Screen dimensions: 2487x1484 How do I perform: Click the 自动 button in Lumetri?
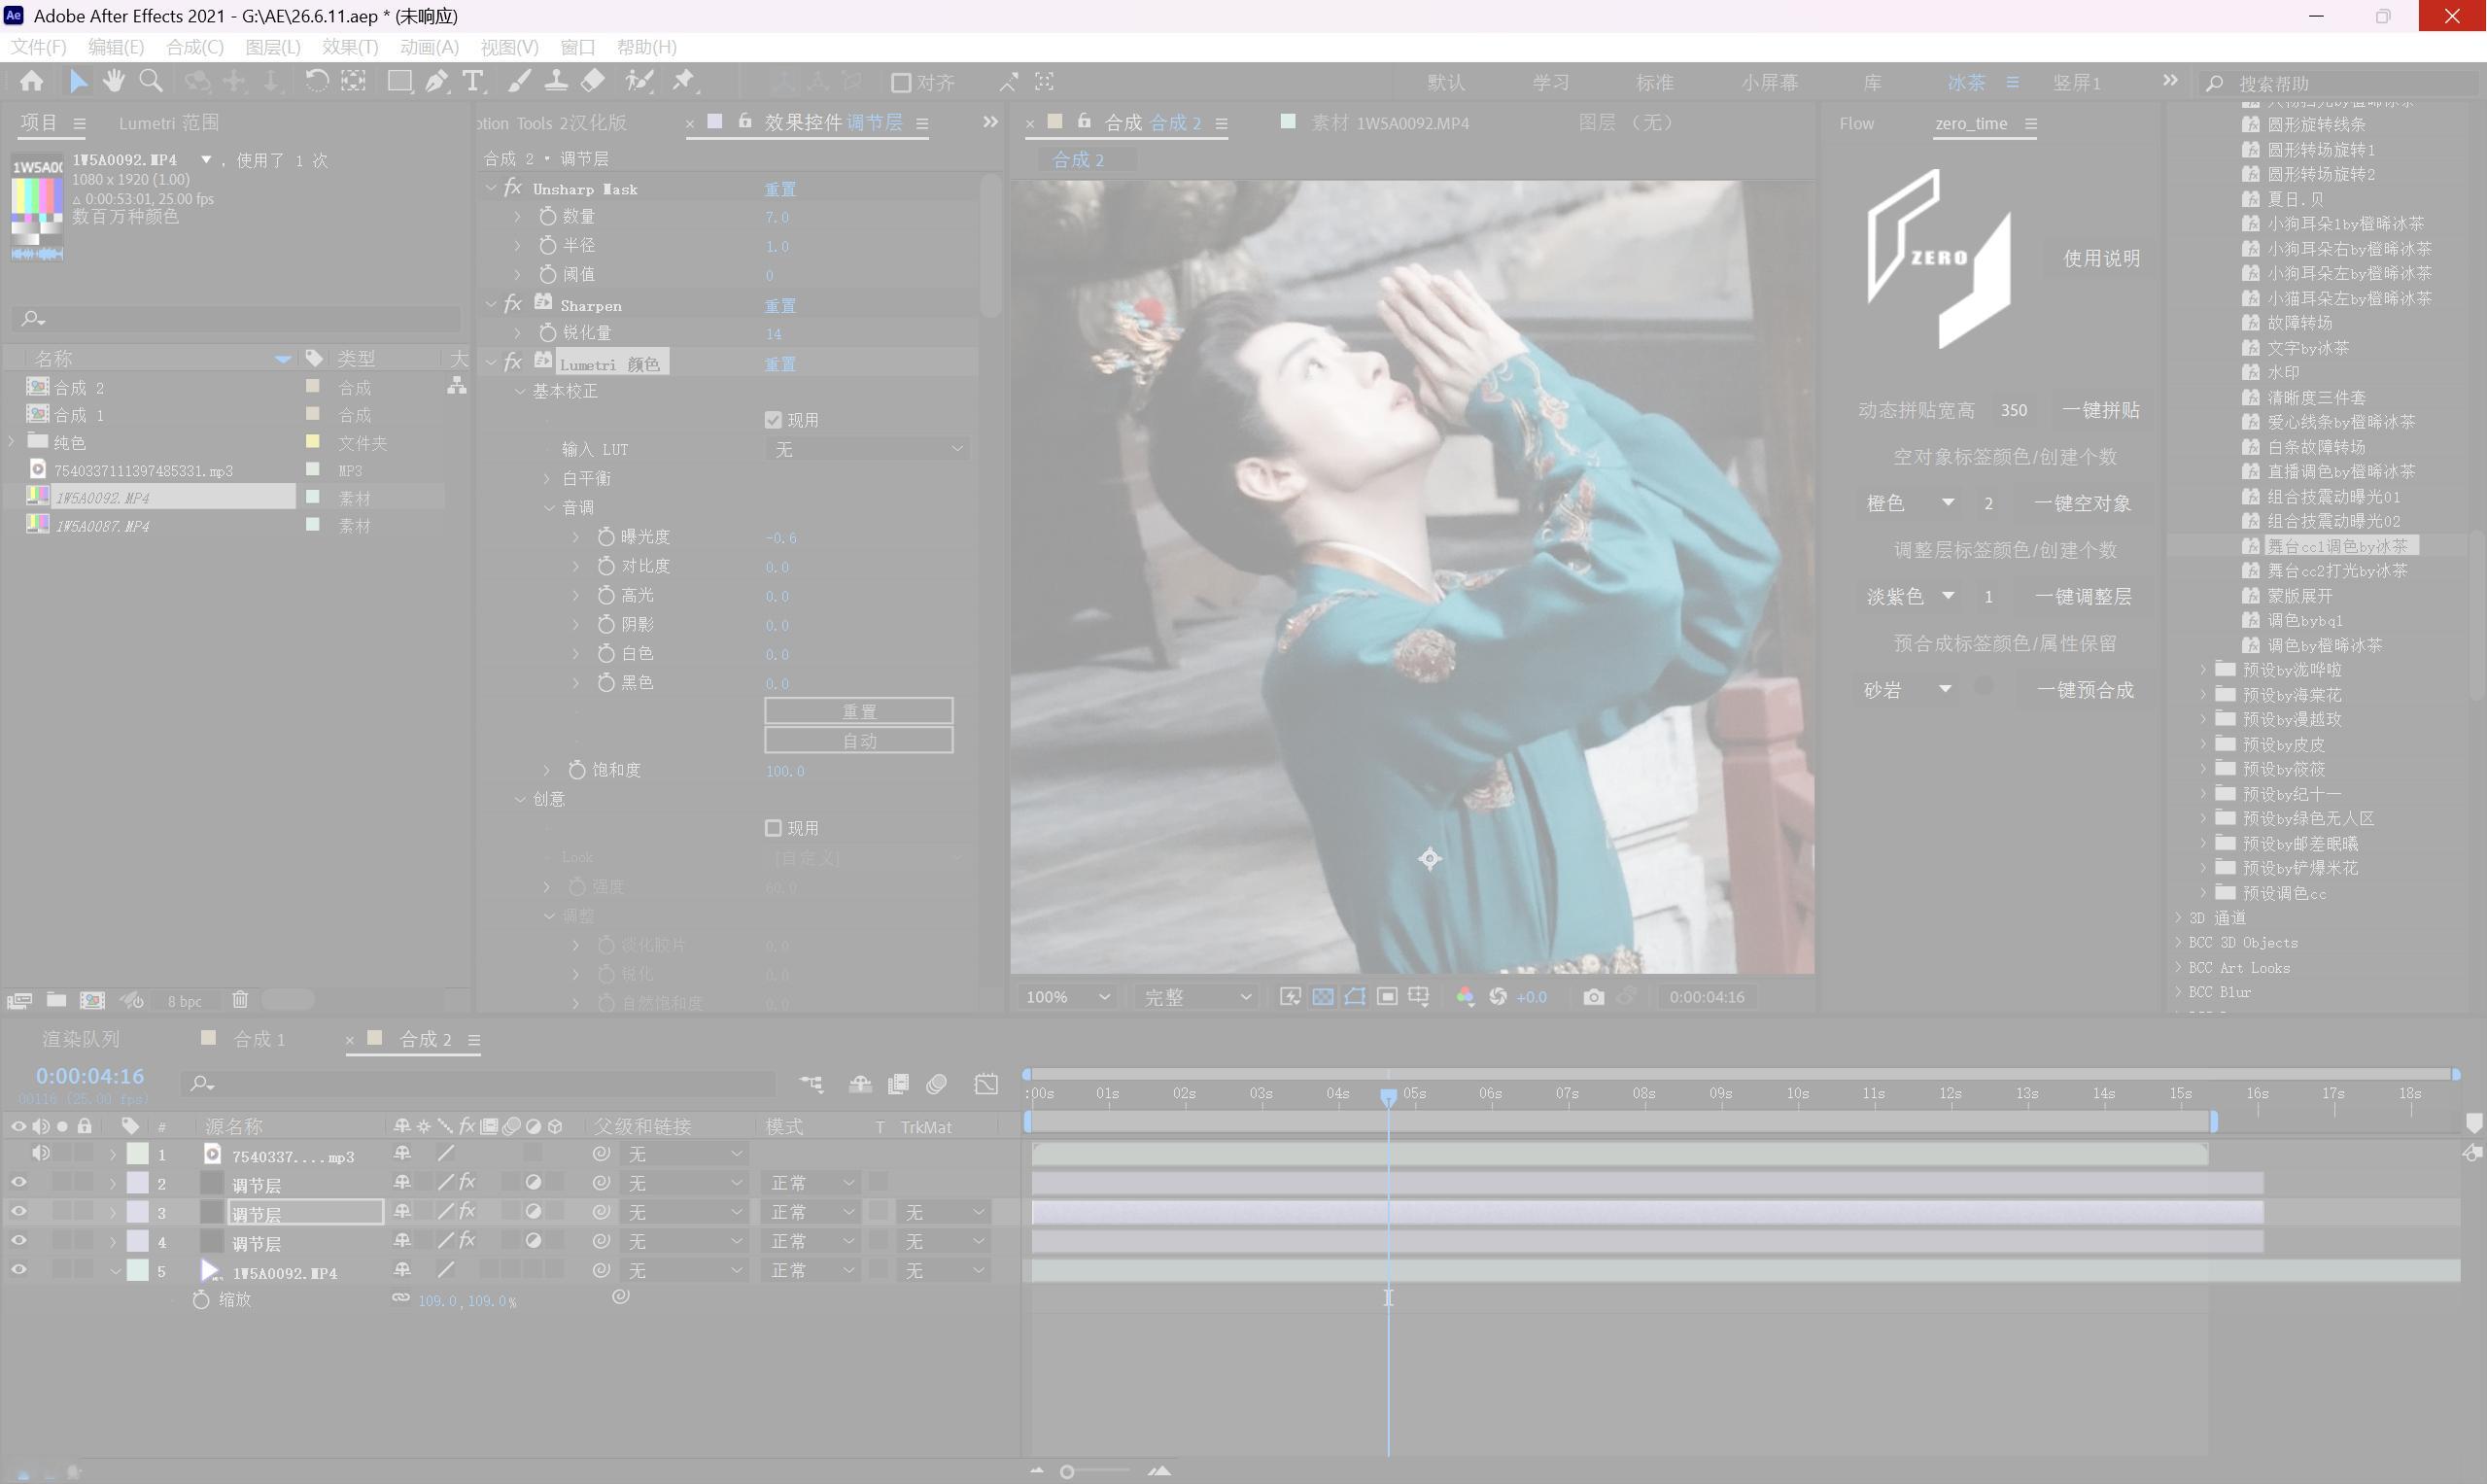[859, 741]
